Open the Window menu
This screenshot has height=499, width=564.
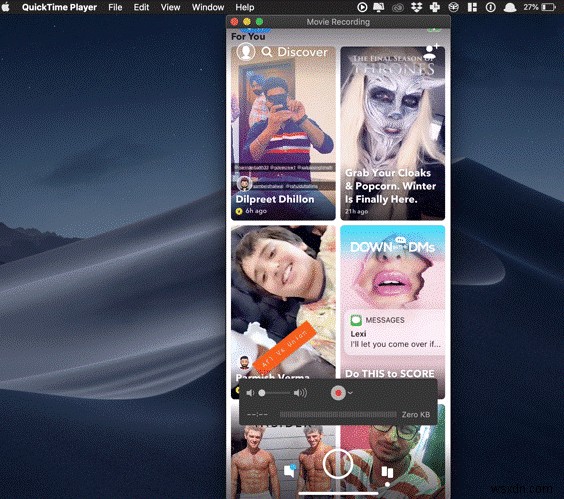[x=208, y=7]
